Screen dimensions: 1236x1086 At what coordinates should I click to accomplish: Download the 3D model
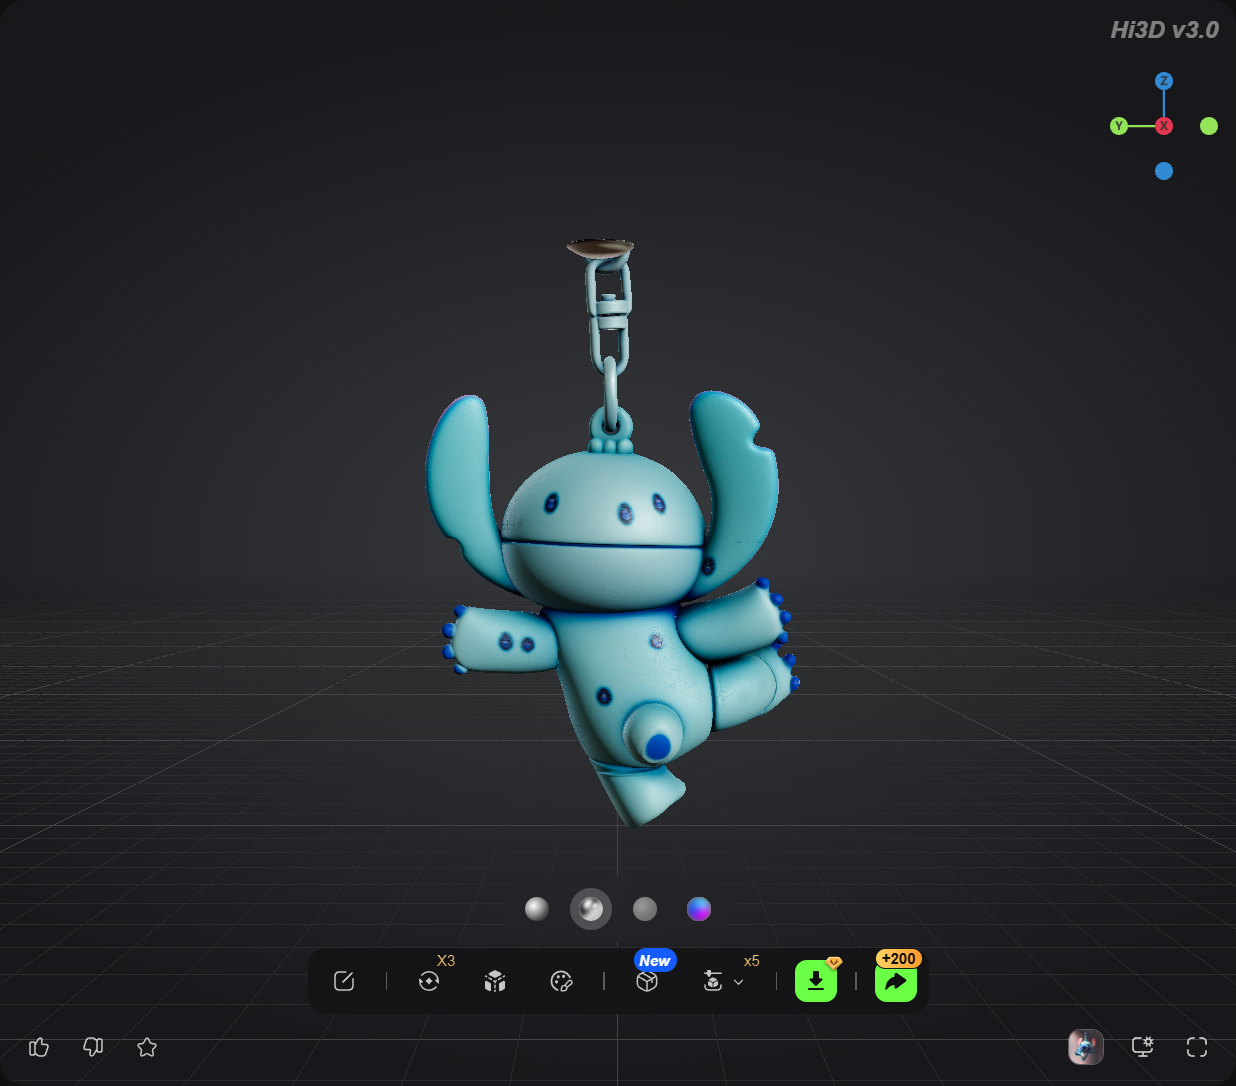(816, 981)
